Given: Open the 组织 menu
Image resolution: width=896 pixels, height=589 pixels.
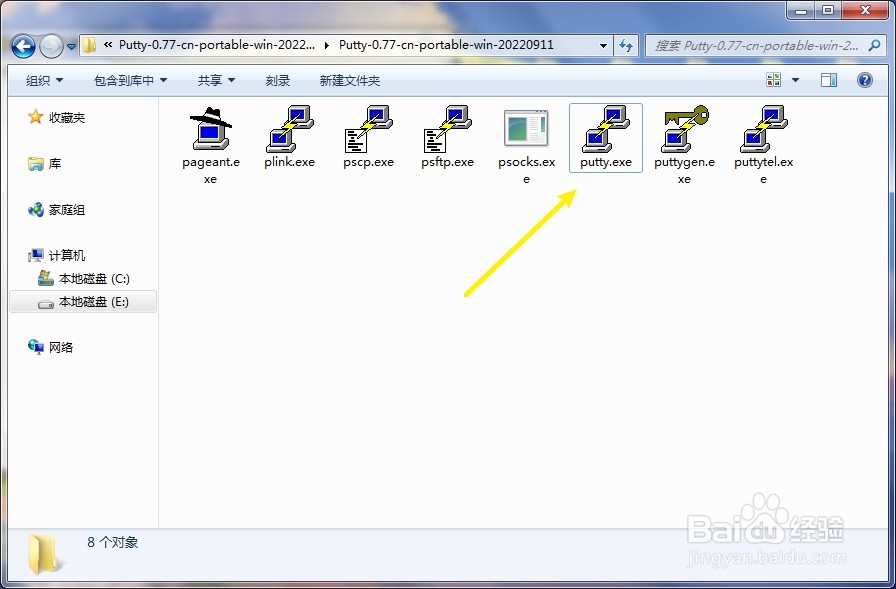Looking at the screenshot, I should click(45, 81).
